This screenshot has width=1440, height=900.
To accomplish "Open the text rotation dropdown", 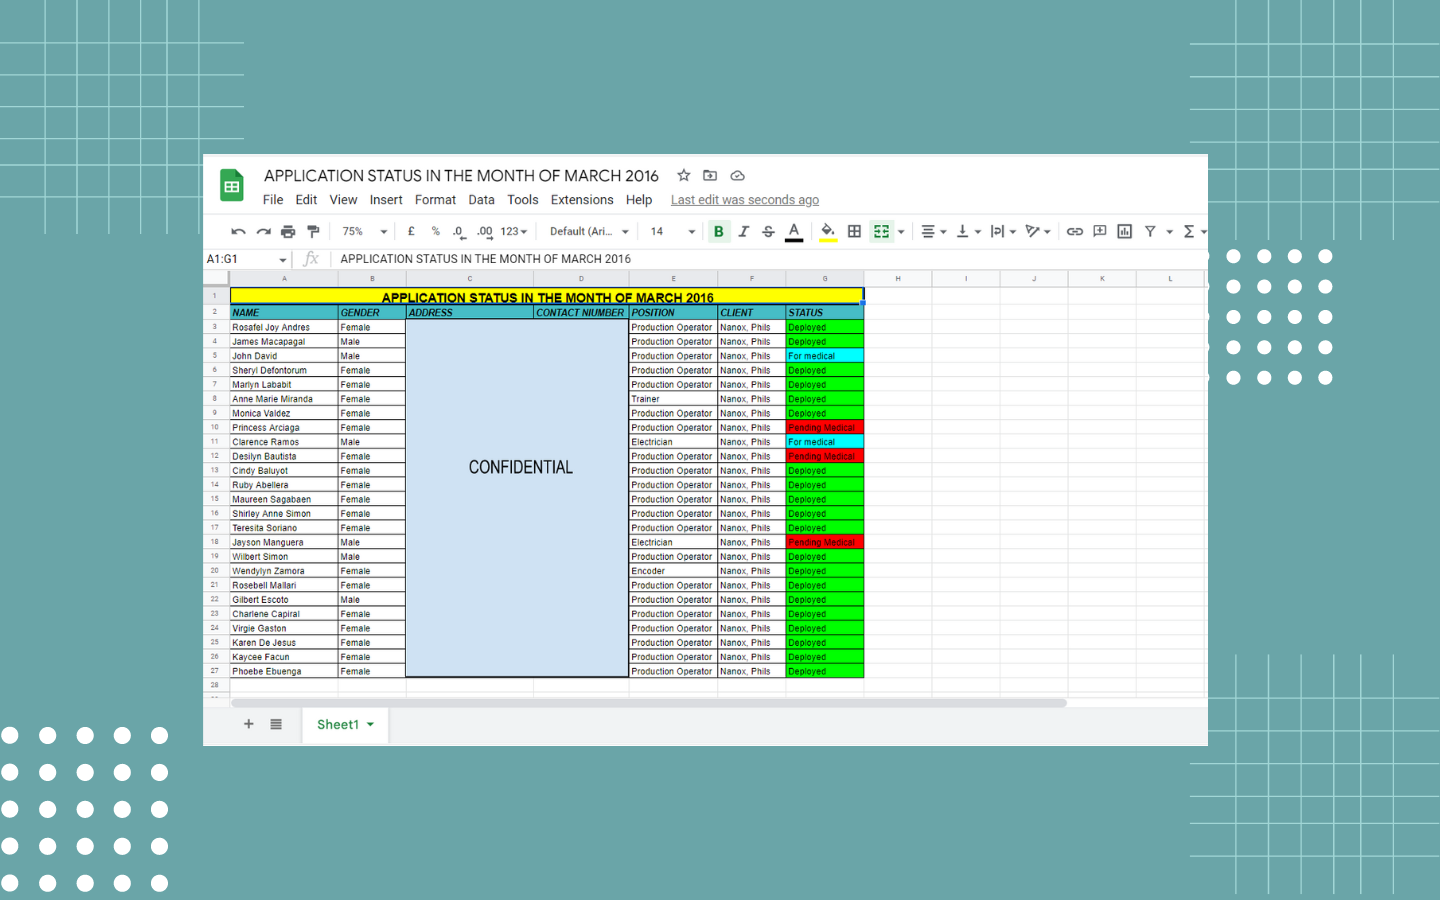I will (1038, 231).
